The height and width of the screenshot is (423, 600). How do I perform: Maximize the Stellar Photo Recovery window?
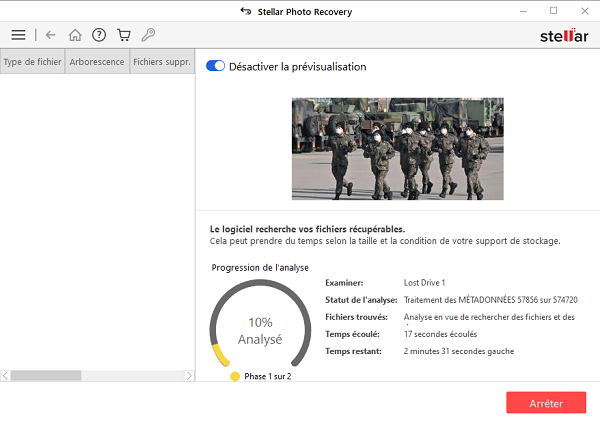pyautogui.click(x=553, y=11)
